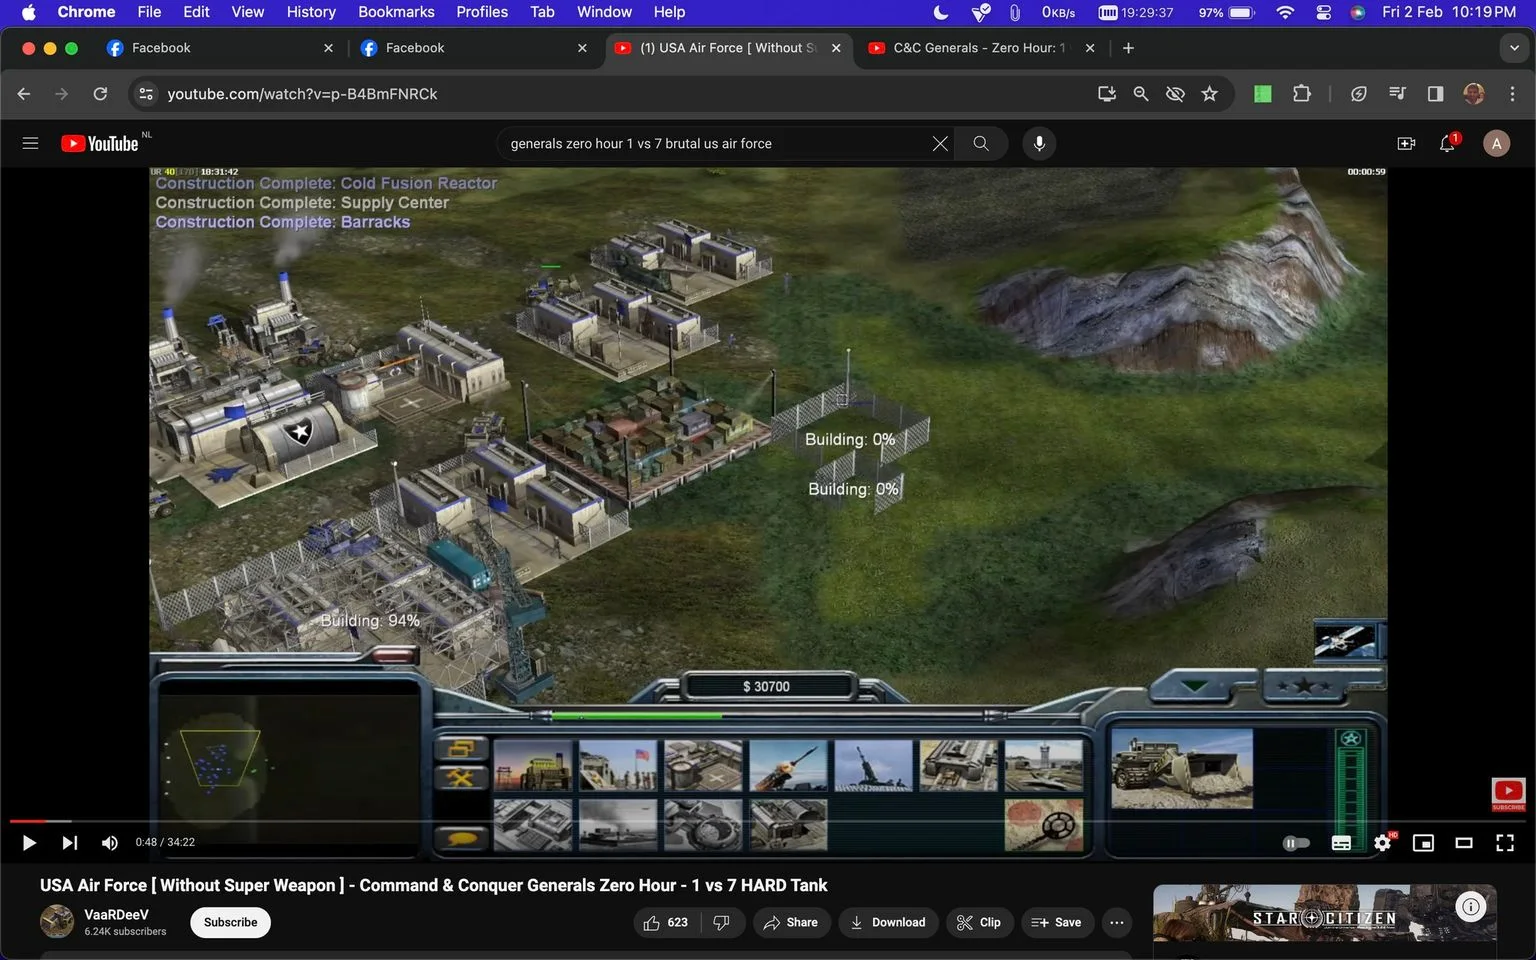
Task: Switch to miniplayer mode
Action: (x=1423, y=843)
